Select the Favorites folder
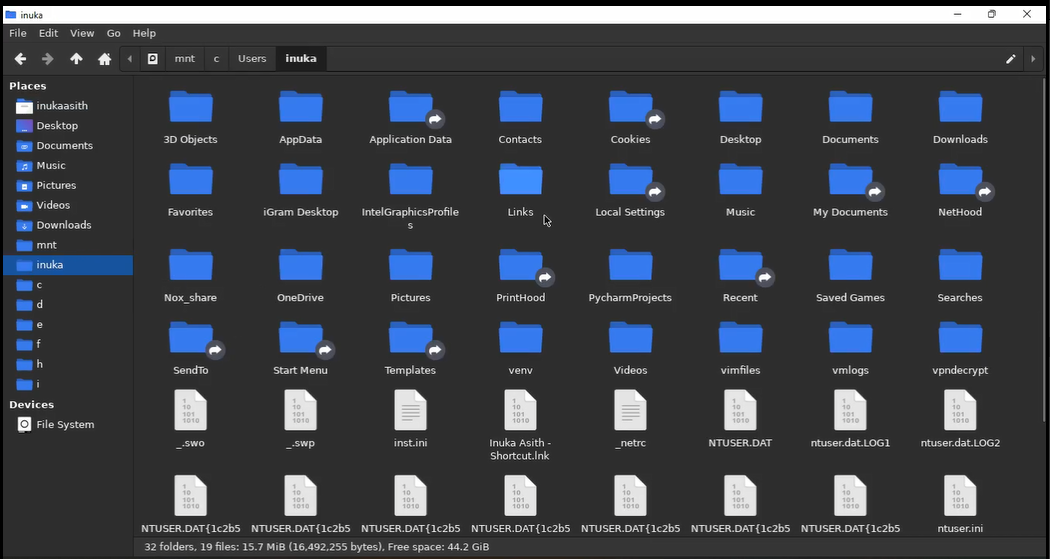The height and width of the screenshot is (559, 1050). click(190, 191)
